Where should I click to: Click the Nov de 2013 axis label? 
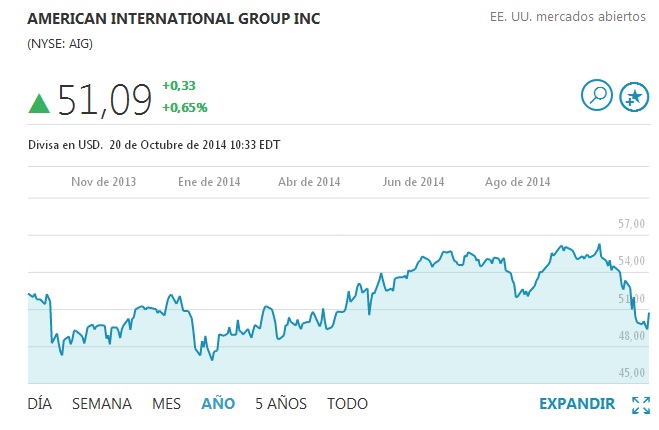104,182
